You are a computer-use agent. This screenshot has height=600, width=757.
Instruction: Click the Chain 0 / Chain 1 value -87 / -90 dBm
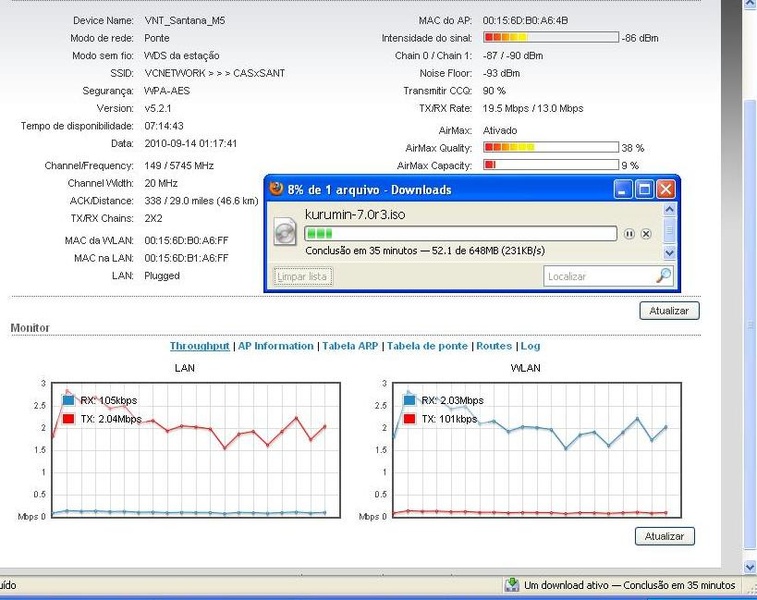513,56
